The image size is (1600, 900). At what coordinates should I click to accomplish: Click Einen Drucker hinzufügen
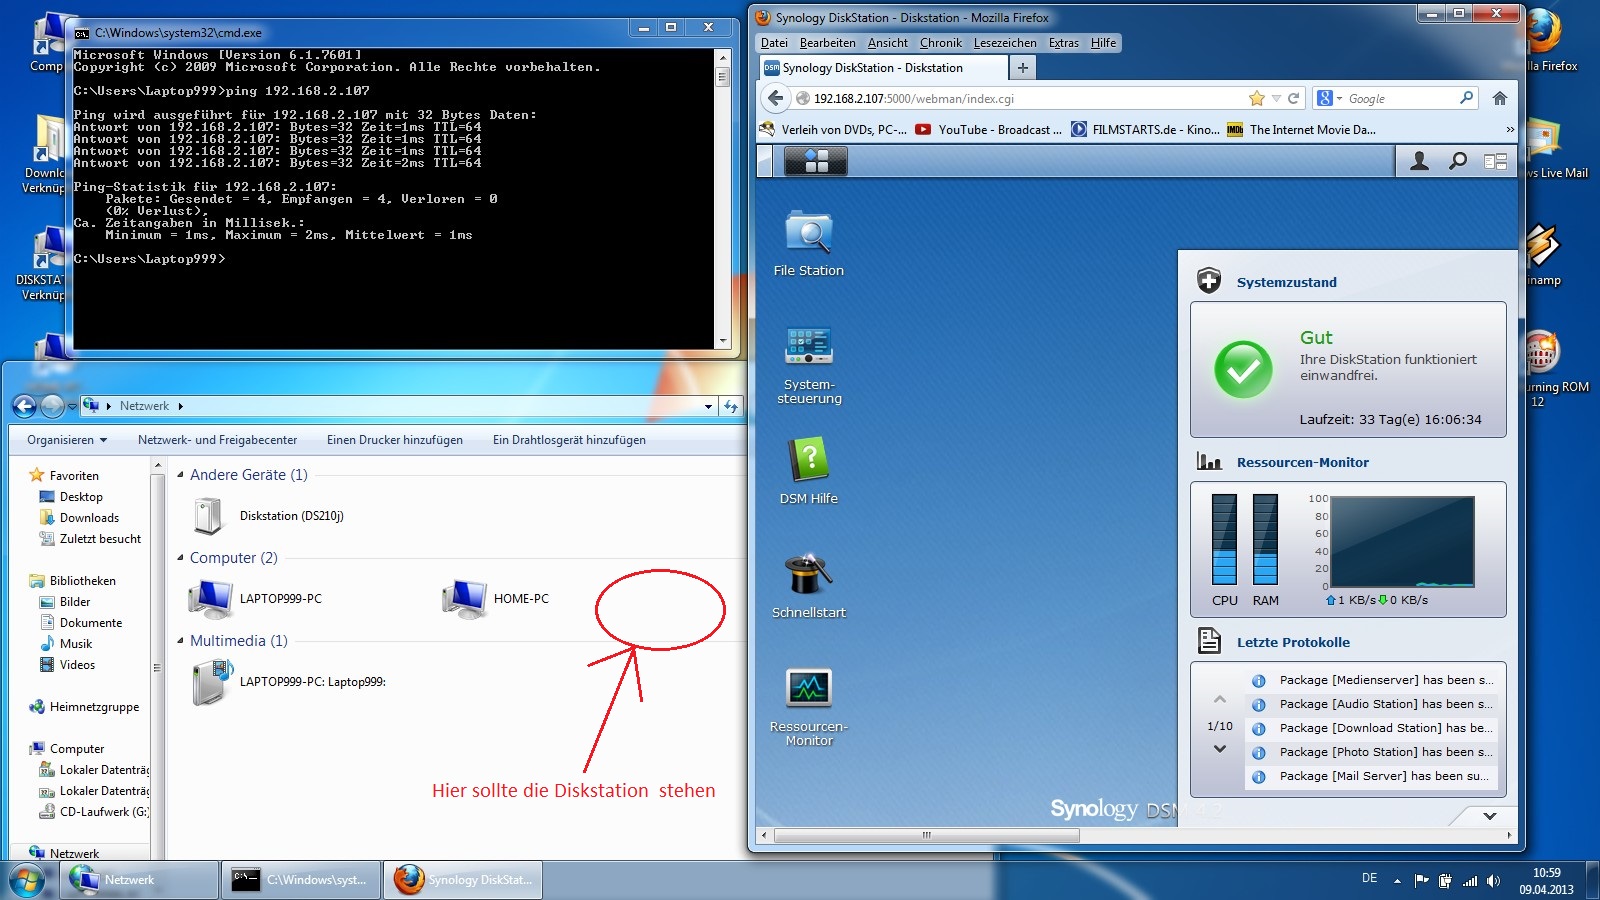(395, 440)
